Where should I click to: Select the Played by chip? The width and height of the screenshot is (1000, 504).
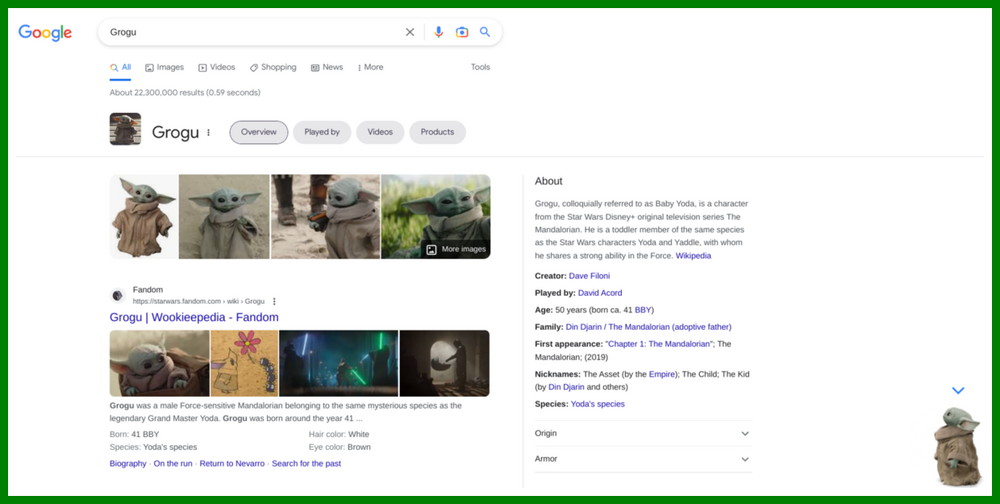322,132
